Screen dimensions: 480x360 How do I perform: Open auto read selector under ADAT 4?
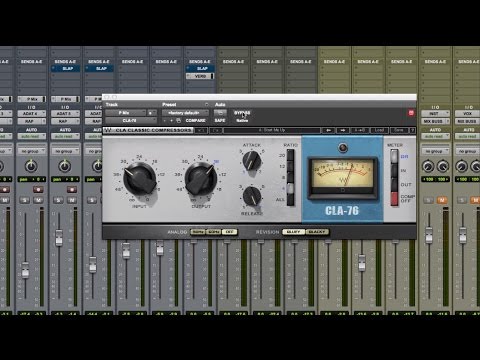[x=32, y=136]
